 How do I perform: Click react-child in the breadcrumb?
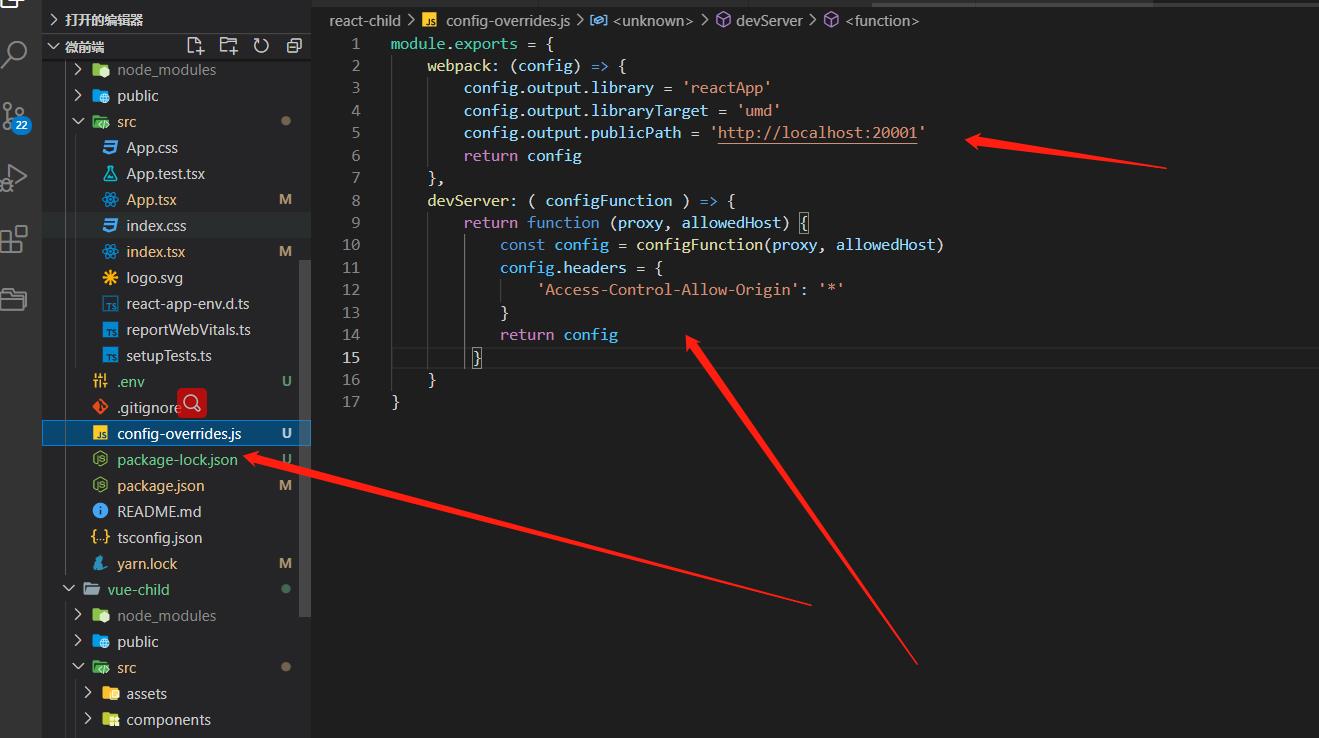[x=364, y=20]
